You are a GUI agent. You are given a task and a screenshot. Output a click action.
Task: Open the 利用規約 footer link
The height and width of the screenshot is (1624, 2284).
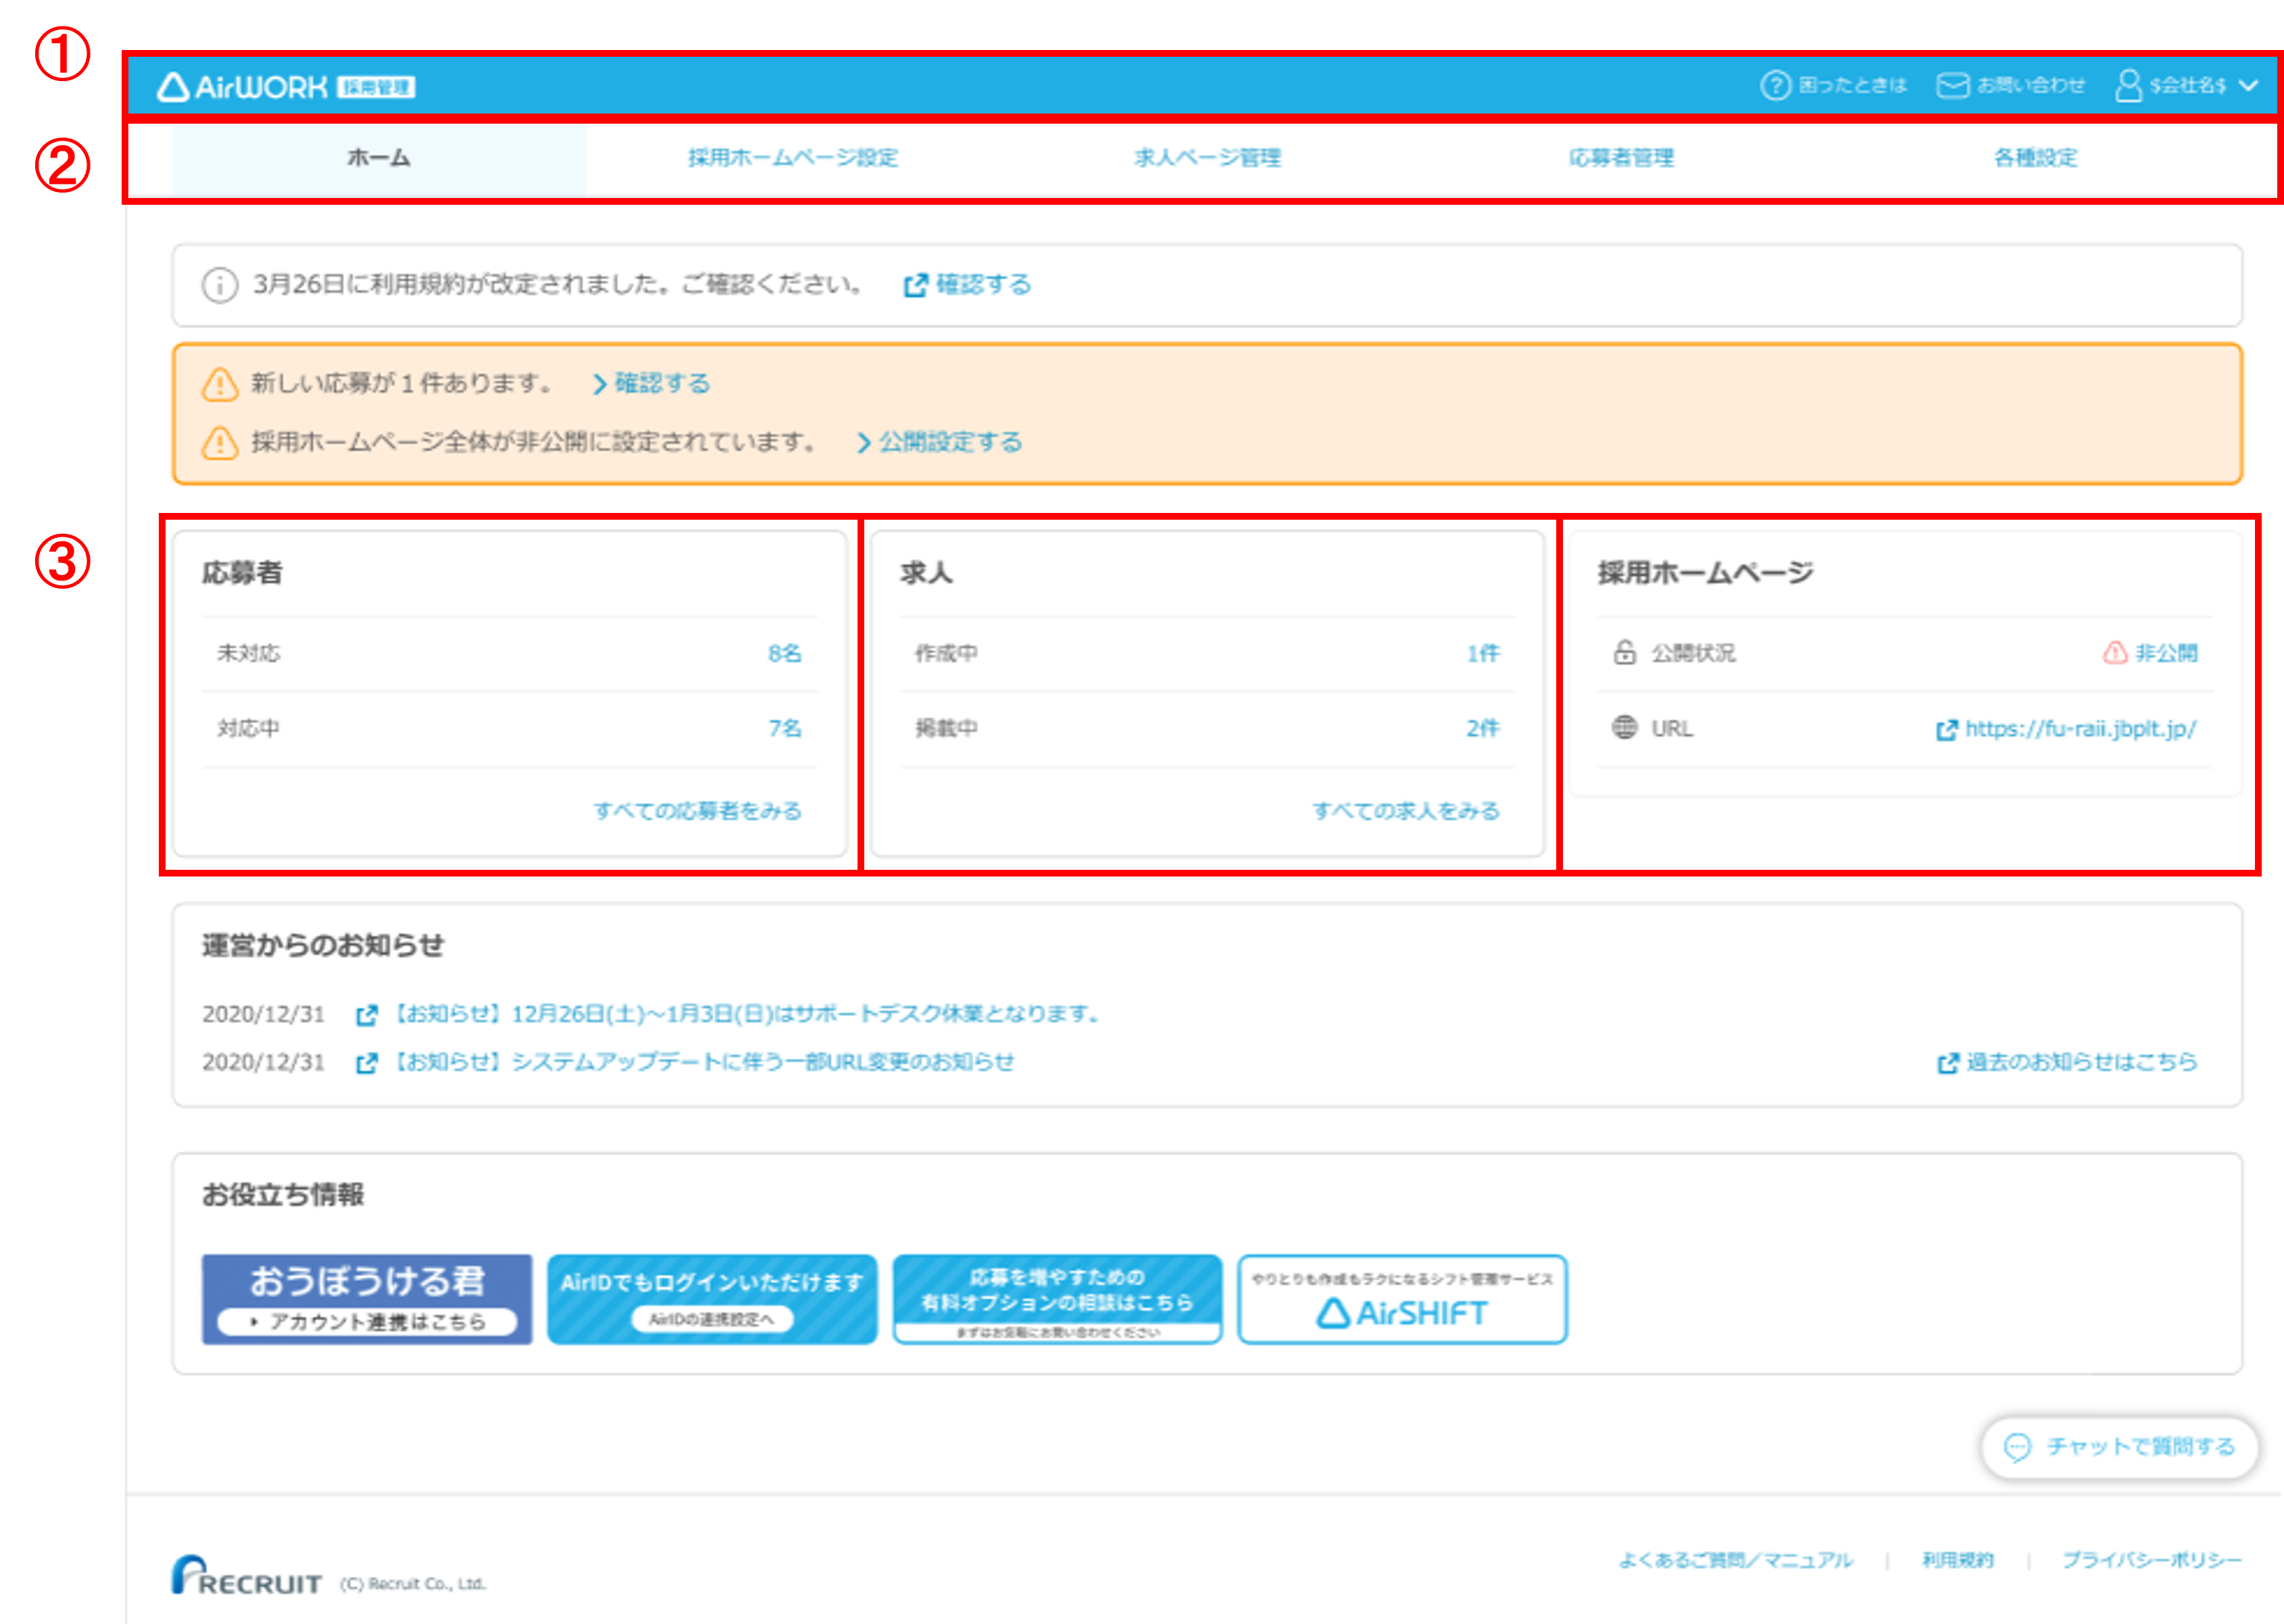coord(1958,1560)
